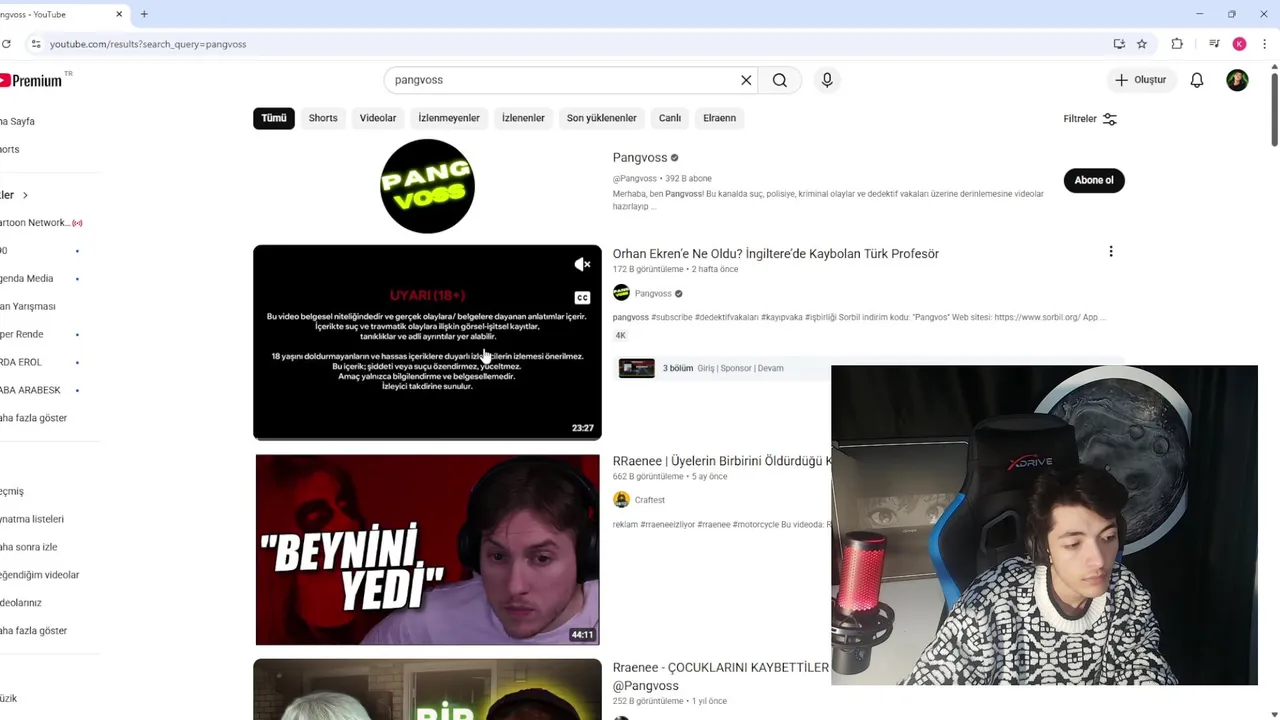Click the YouTube Premium logo

pyautogui.click(x=31, y=80)
